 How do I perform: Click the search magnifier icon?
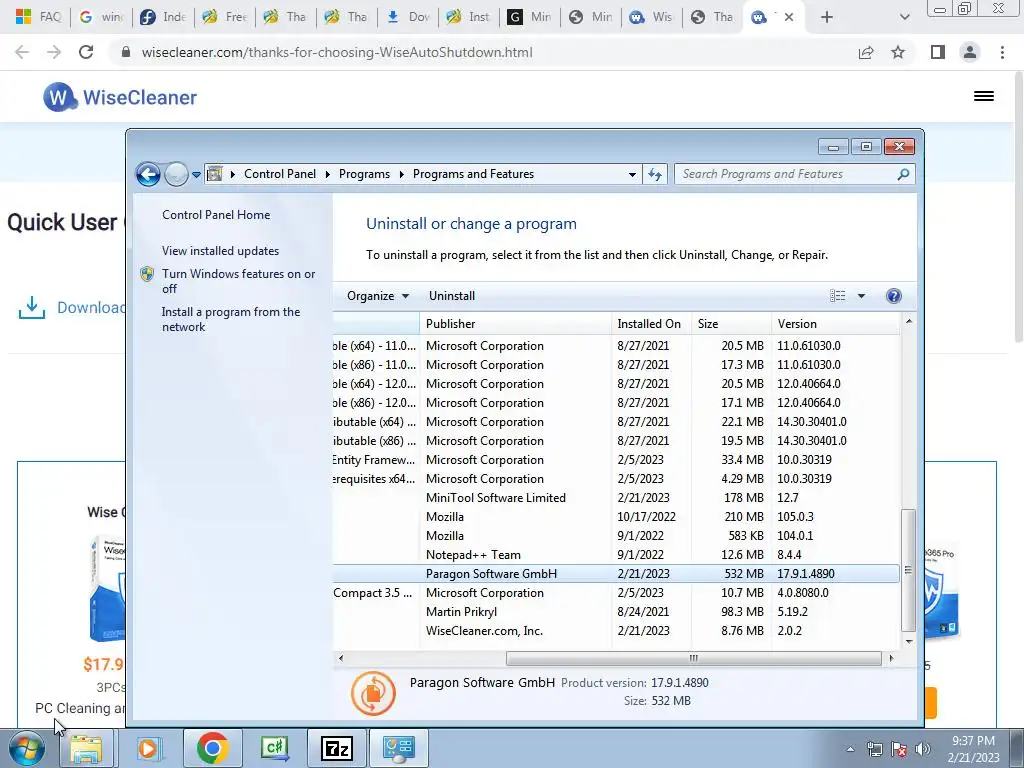tap(903, 174)
